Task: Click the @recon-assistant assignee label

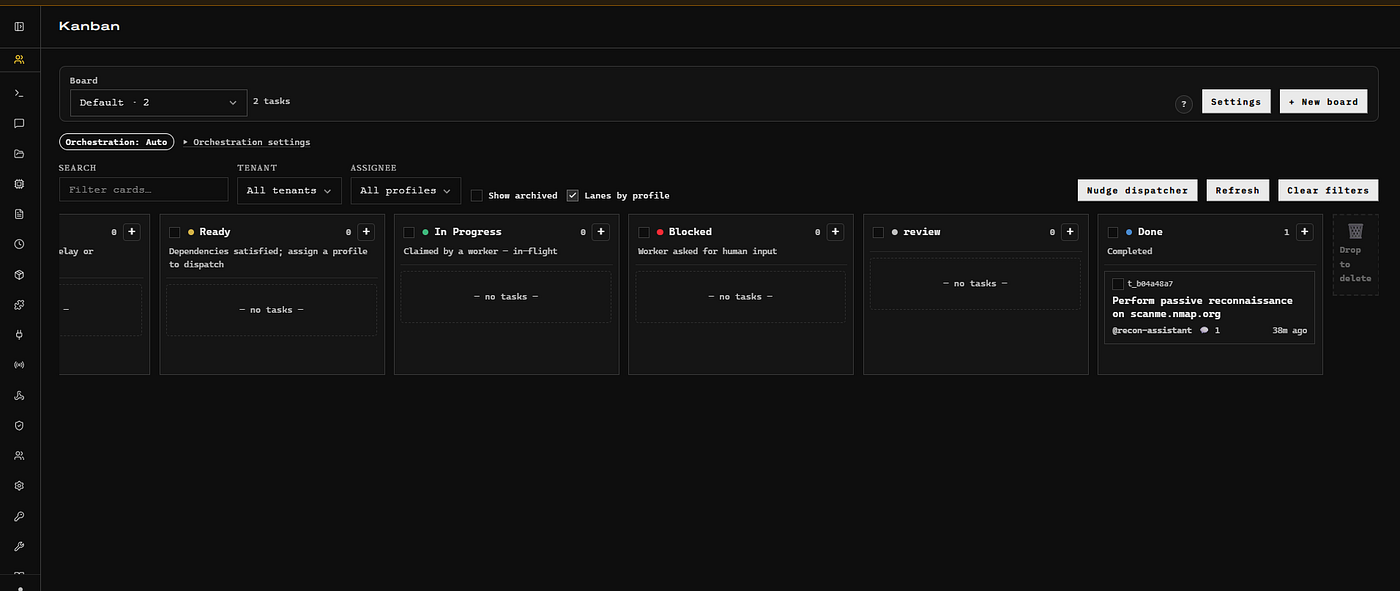Action: [x=1152, y=330]
